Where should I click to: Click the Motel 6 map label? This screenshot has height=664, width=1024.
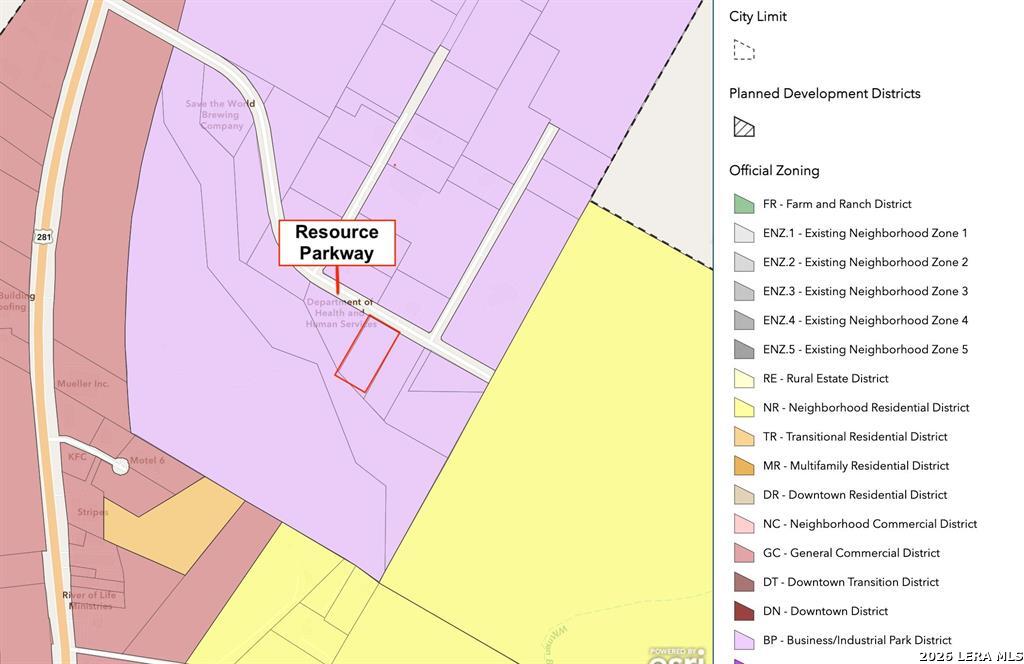(147, 460)
